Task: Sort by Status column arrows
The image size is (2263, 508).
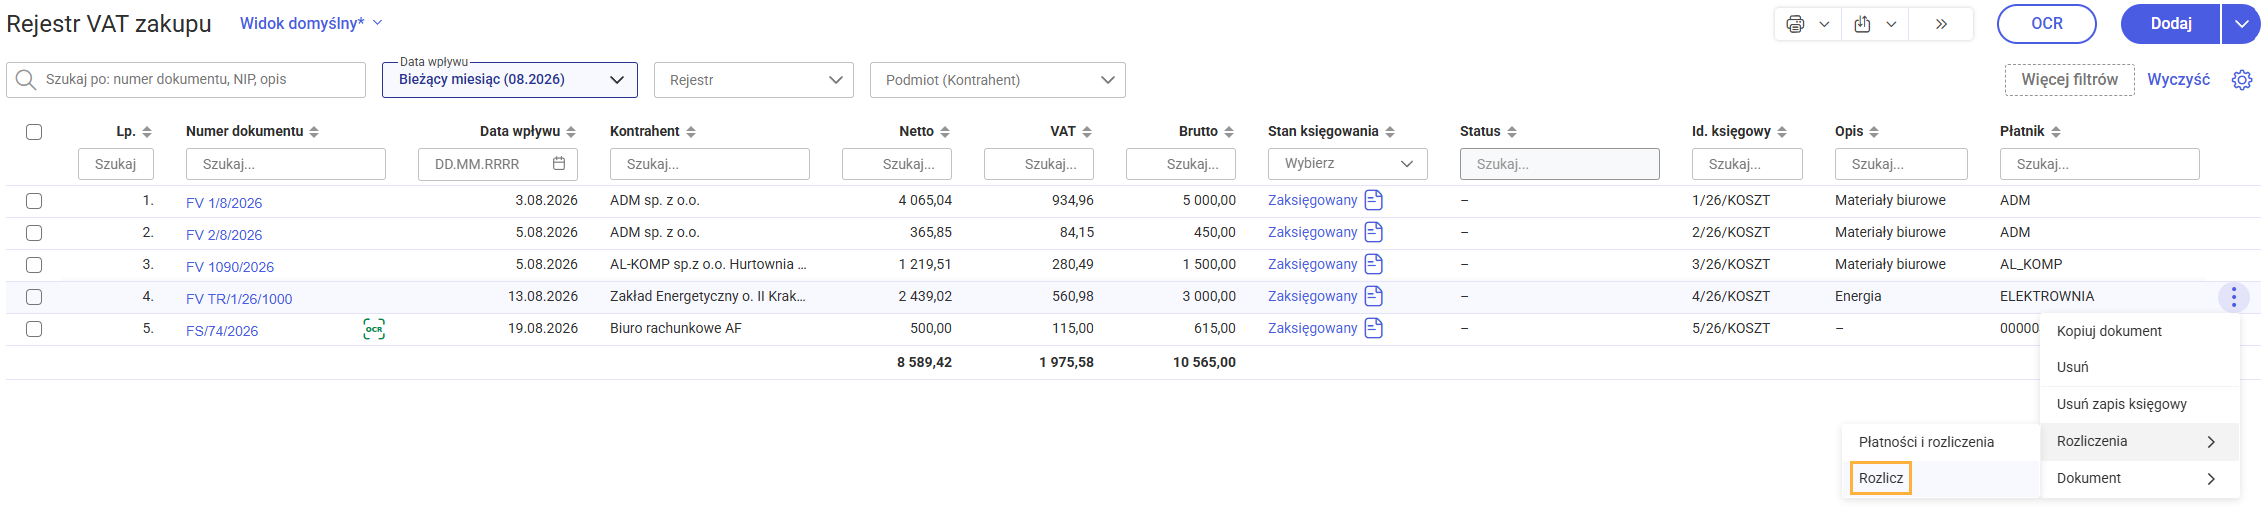Action: tap(1512, 132)
